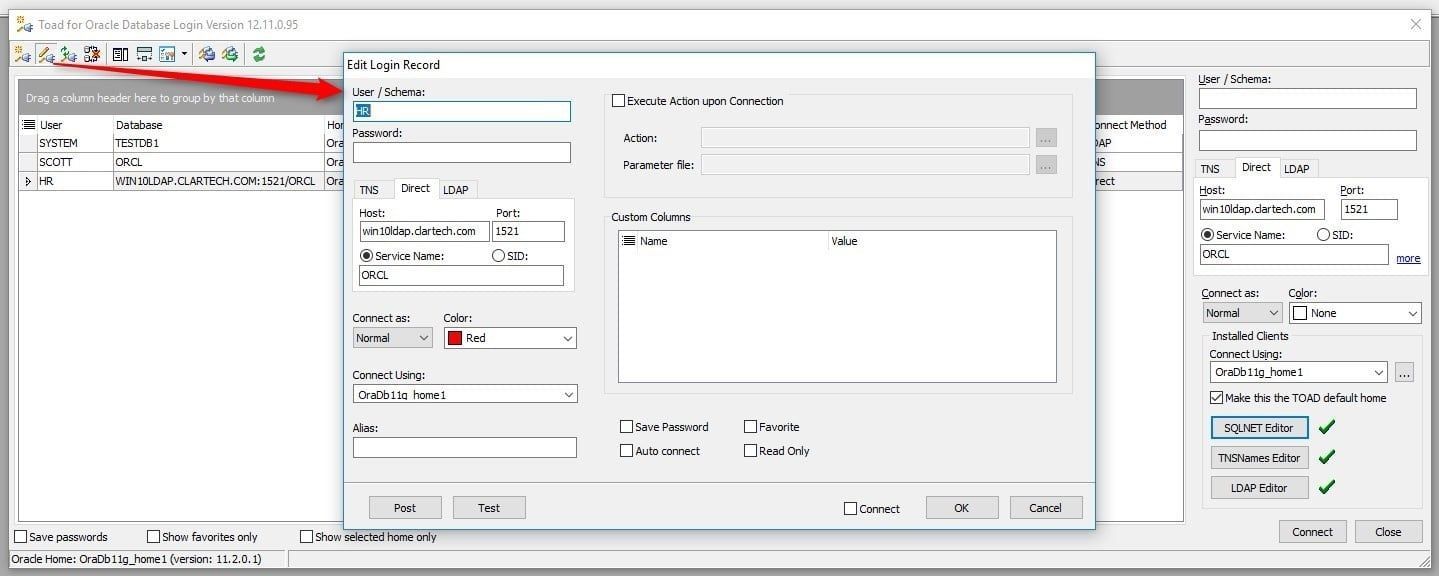Viewport: 1439px width, 576px height.
Task: Switch to Direct tab in main login window
Action: click(1256, 168)
